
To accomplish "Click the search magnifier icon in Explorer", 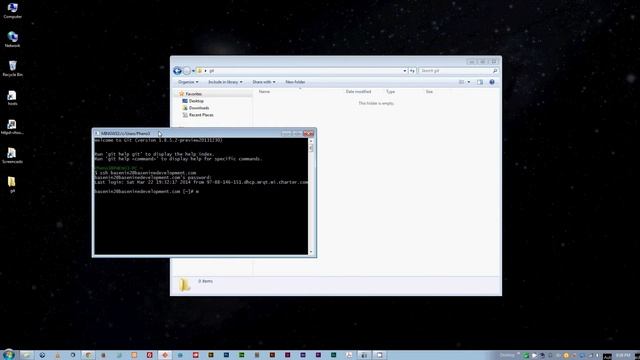I will [495, 71].
